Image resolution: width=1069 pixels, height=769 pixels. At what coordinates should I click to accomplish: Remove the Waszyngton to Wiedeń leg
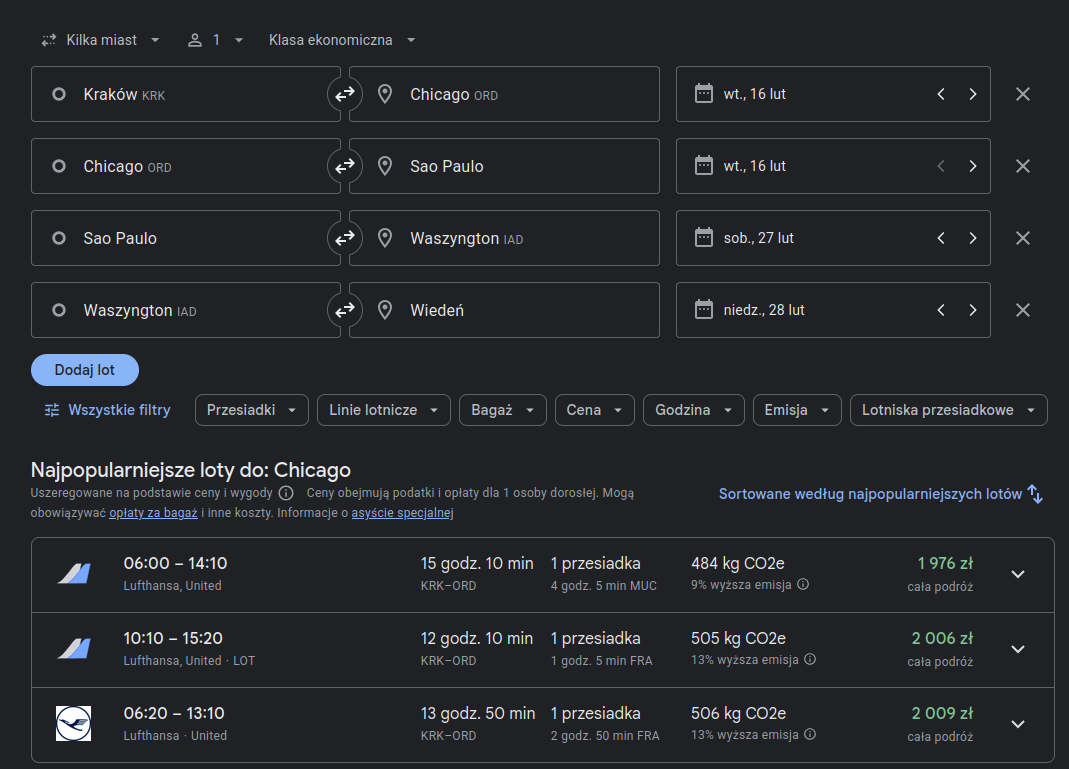[x=1023, y=310]
